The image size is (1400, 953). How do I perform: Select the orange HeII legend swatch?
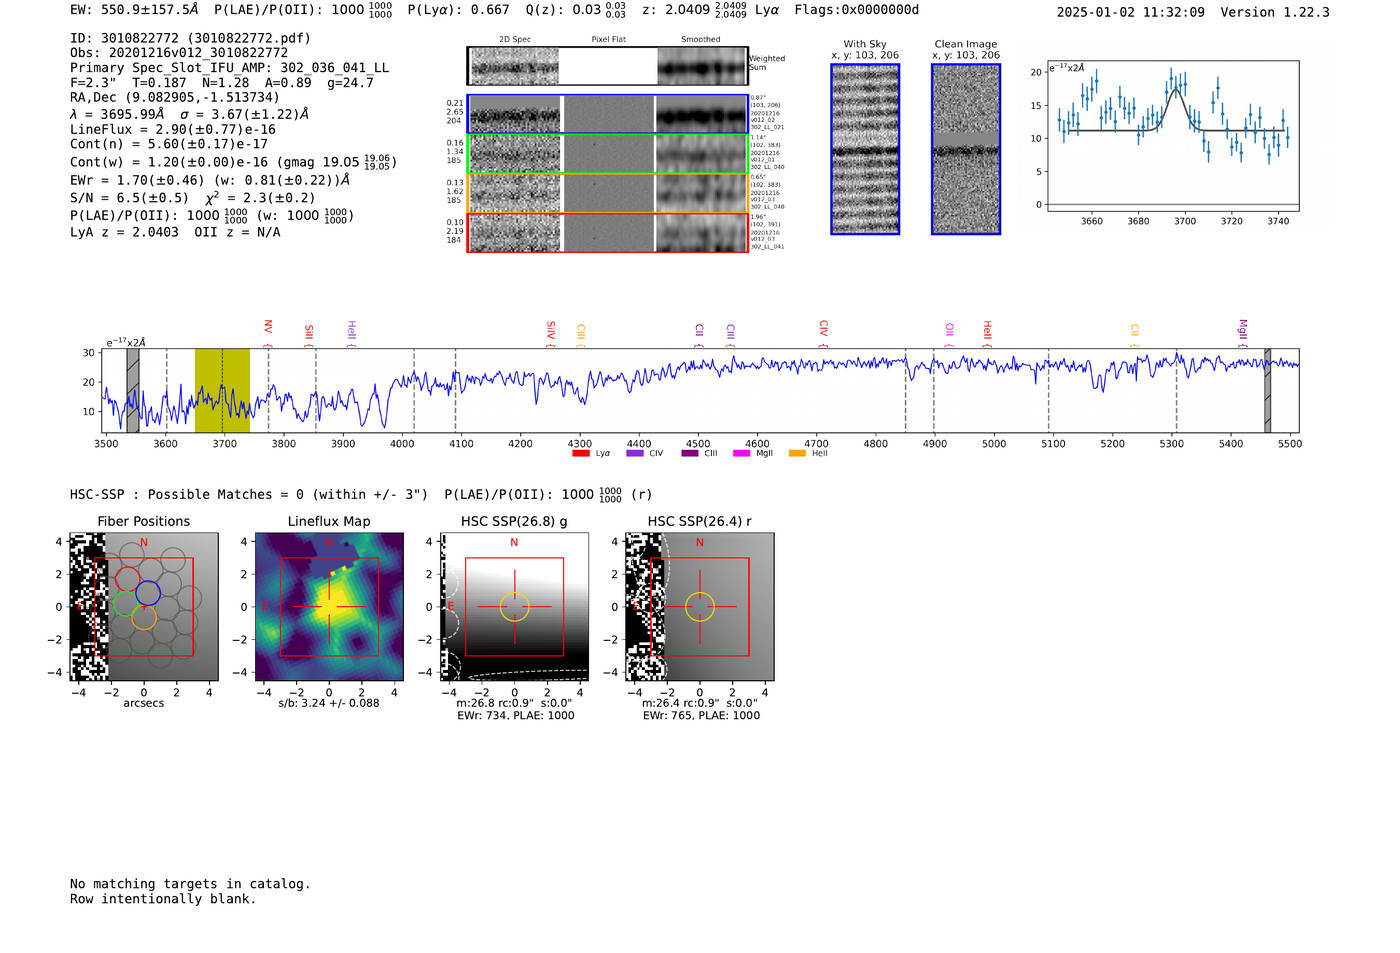(x=797, y=453)
